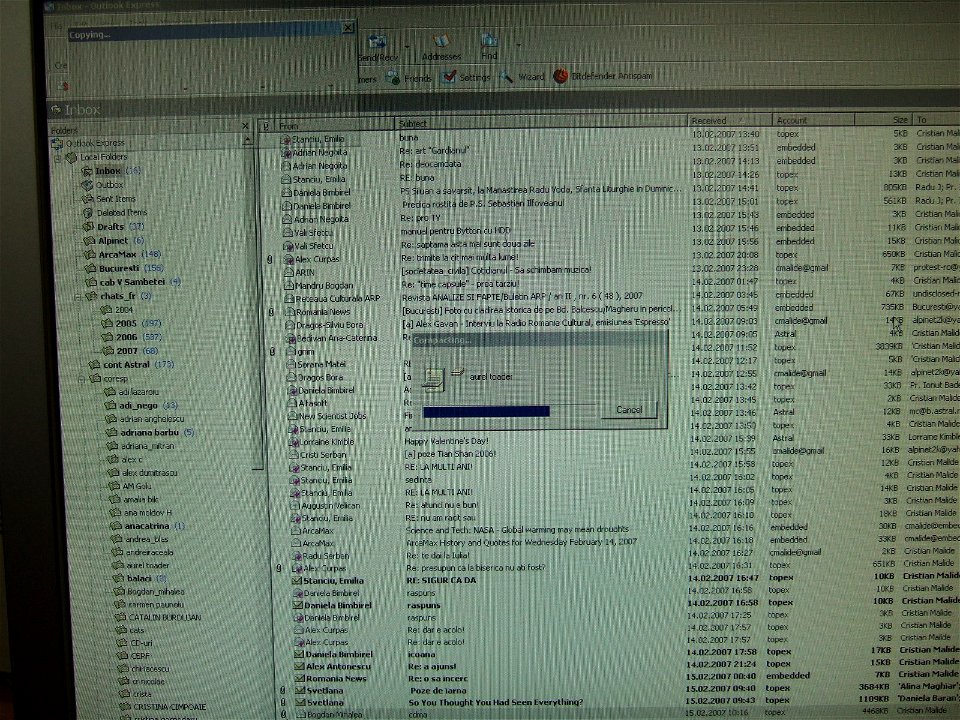Sort messages by the Subject column

click(541, 122)
